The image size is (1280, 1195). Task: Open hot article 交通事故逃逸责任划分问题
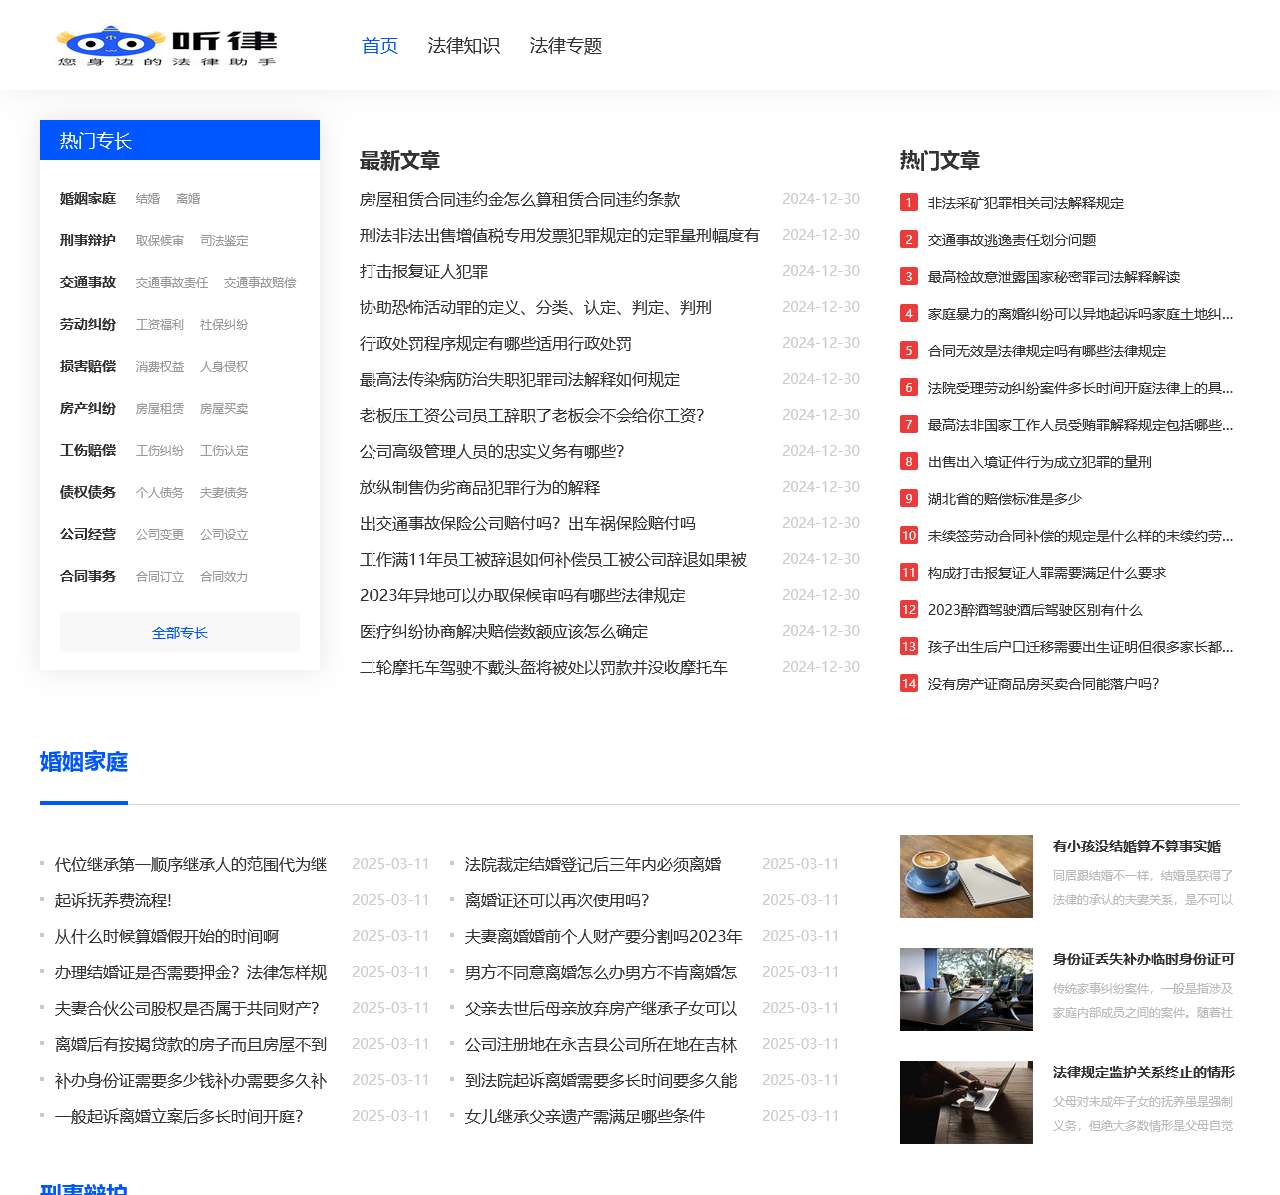coord(1012,240)
